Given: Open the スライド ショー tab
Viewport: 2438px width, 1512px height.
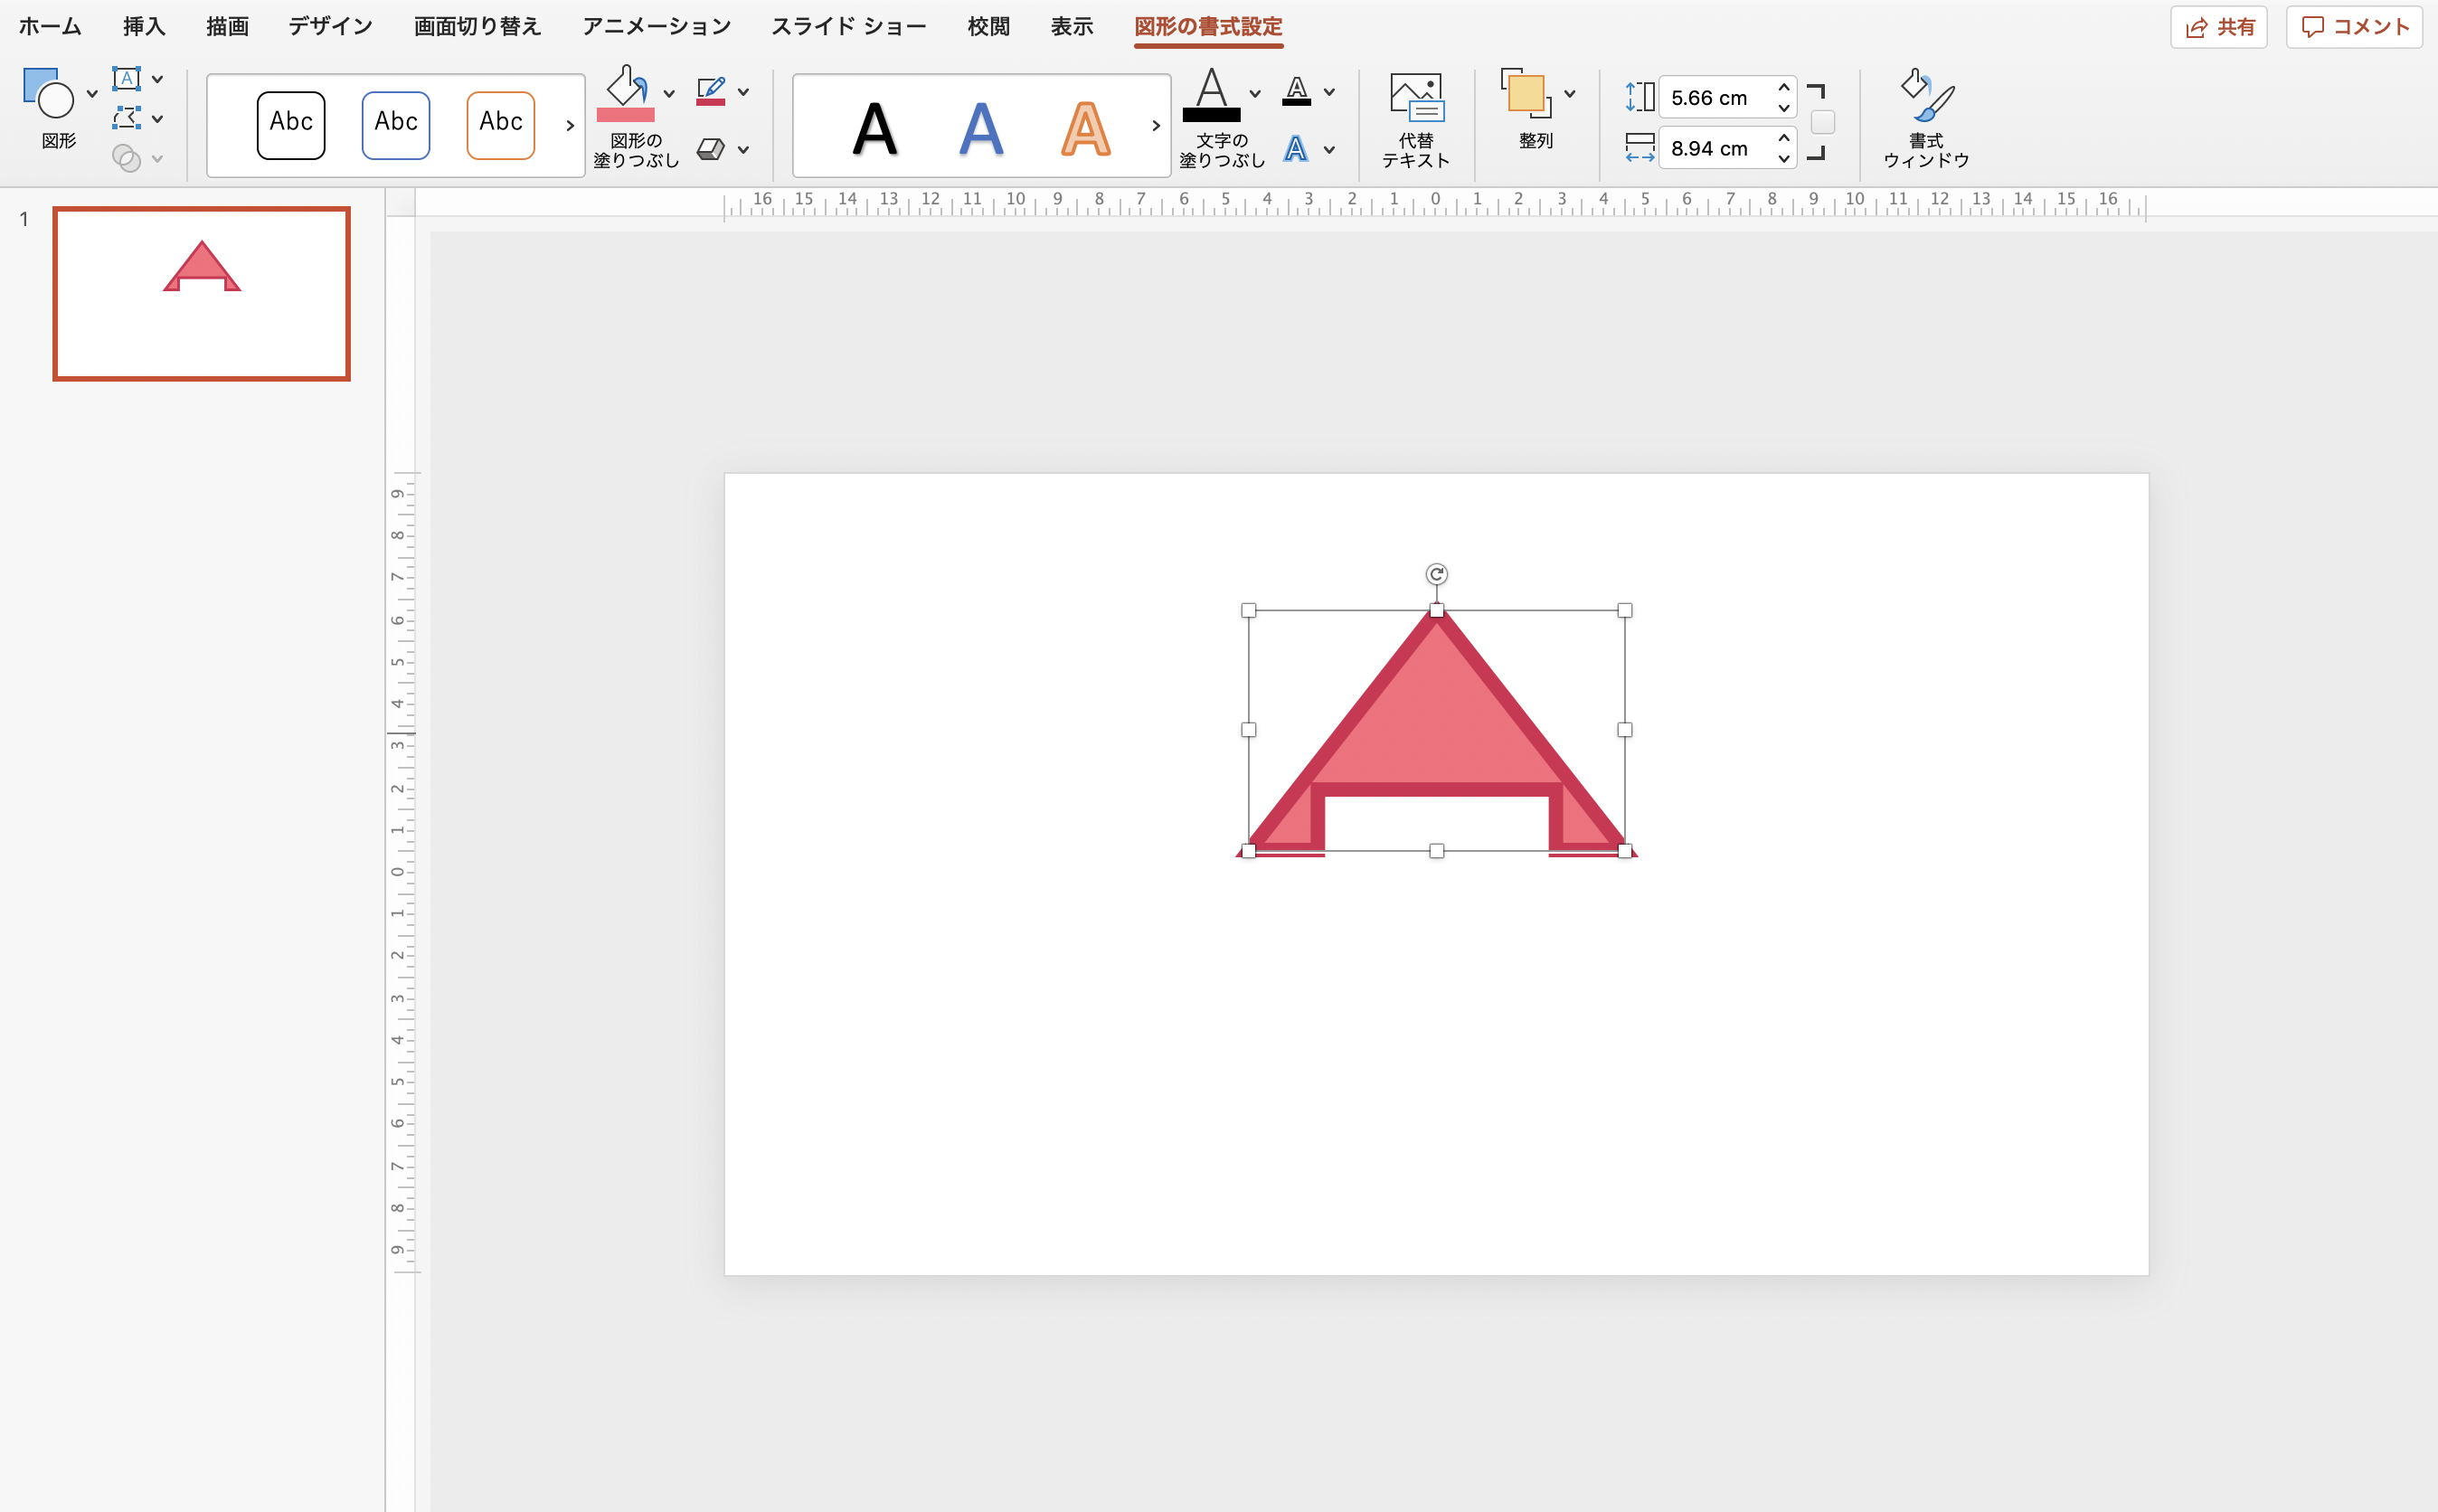Looking at the screenshot, I should (849, 26).
